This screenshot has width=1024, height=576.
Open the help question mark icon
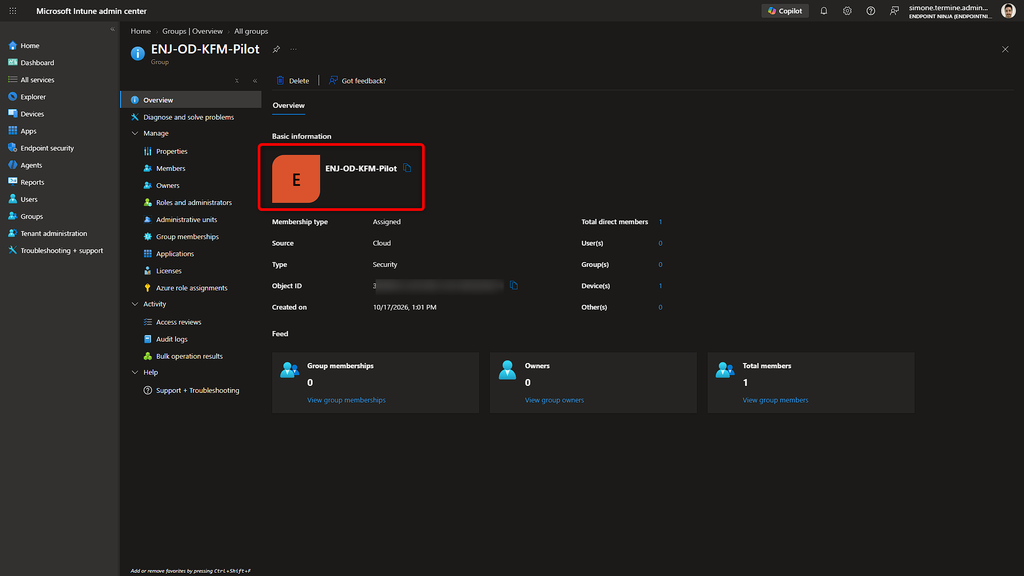[871, 10]
